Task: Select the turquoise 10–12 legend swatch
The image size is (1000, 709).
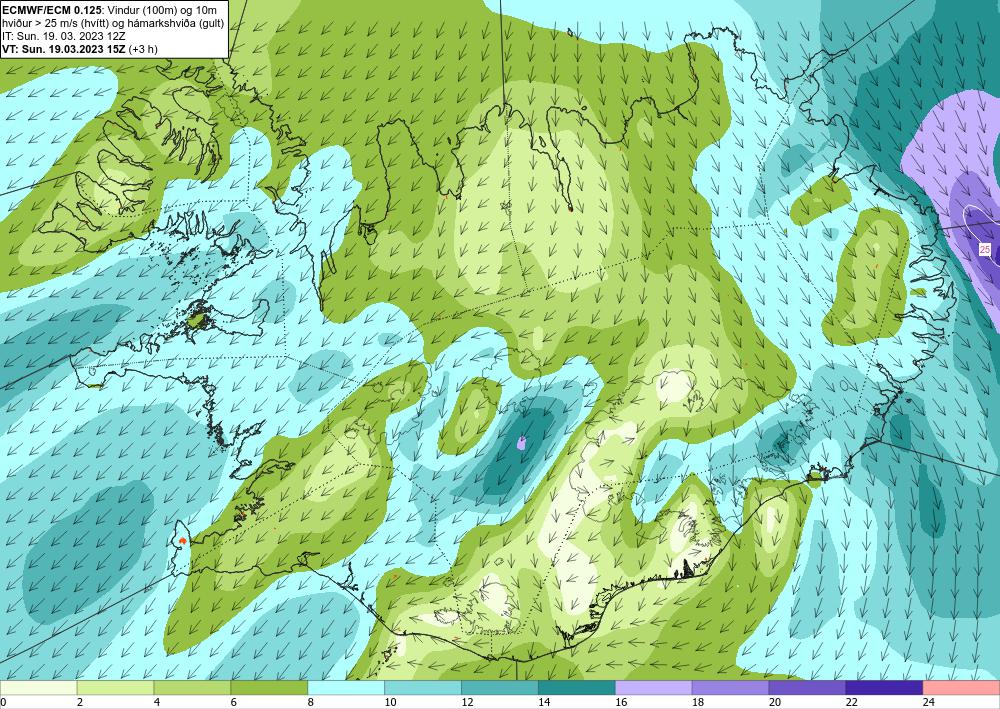Action: point(423,688)
